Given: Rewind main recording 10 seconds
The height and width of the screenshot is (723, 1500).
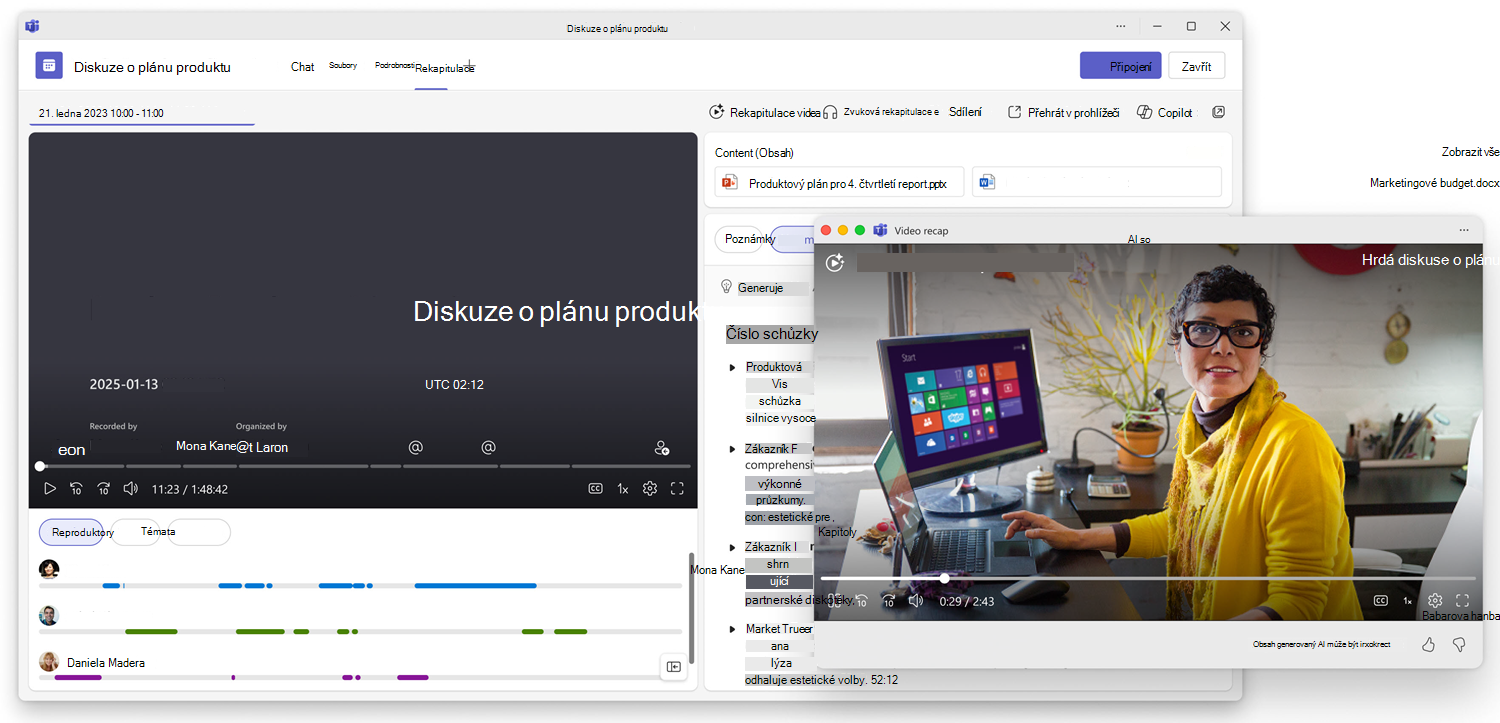Looking at the screenshot, I should point(76,489).
